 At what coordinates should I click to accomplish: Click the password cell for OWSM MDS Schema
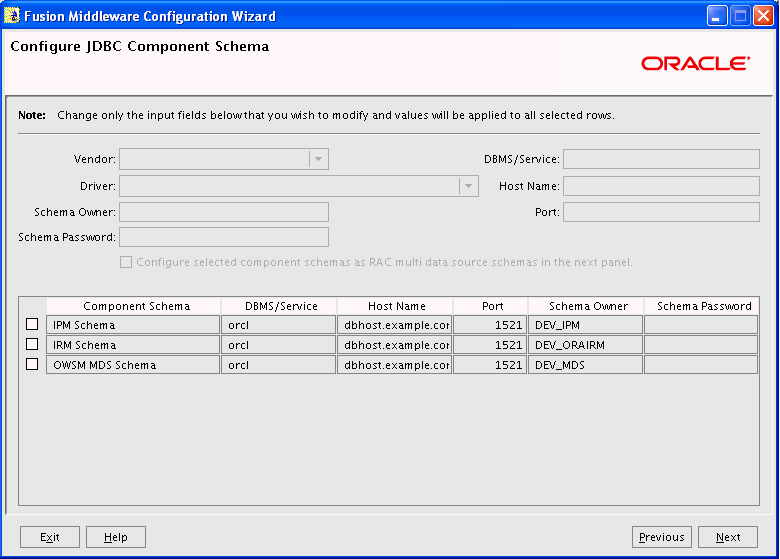[701, 365]
